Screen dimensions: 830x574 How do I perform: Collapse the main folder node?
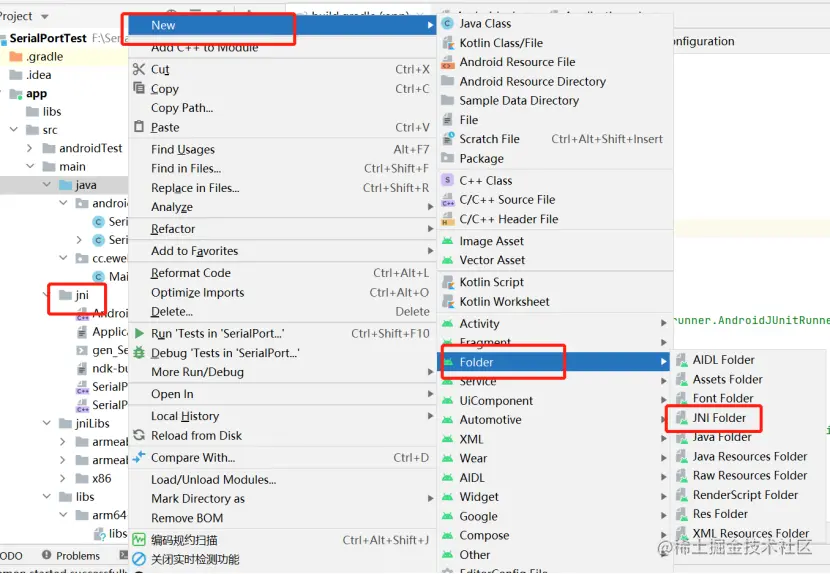click(30, 166)
